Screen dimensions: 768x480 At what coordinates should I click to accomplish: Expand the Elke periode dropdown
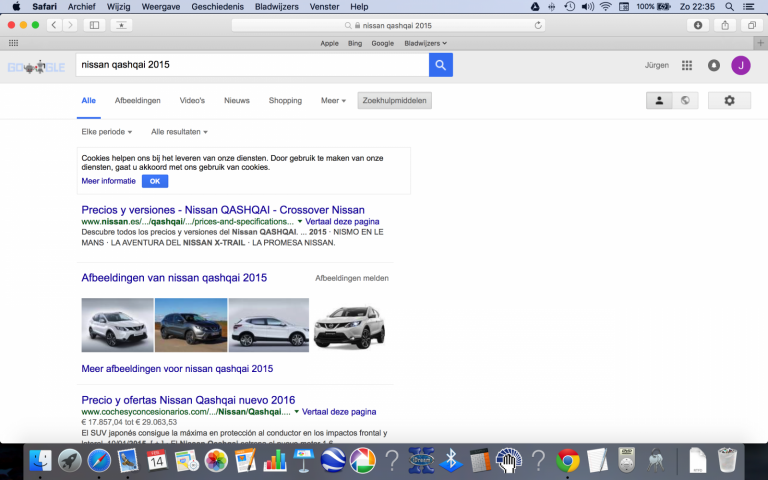(x=106, y=132)
